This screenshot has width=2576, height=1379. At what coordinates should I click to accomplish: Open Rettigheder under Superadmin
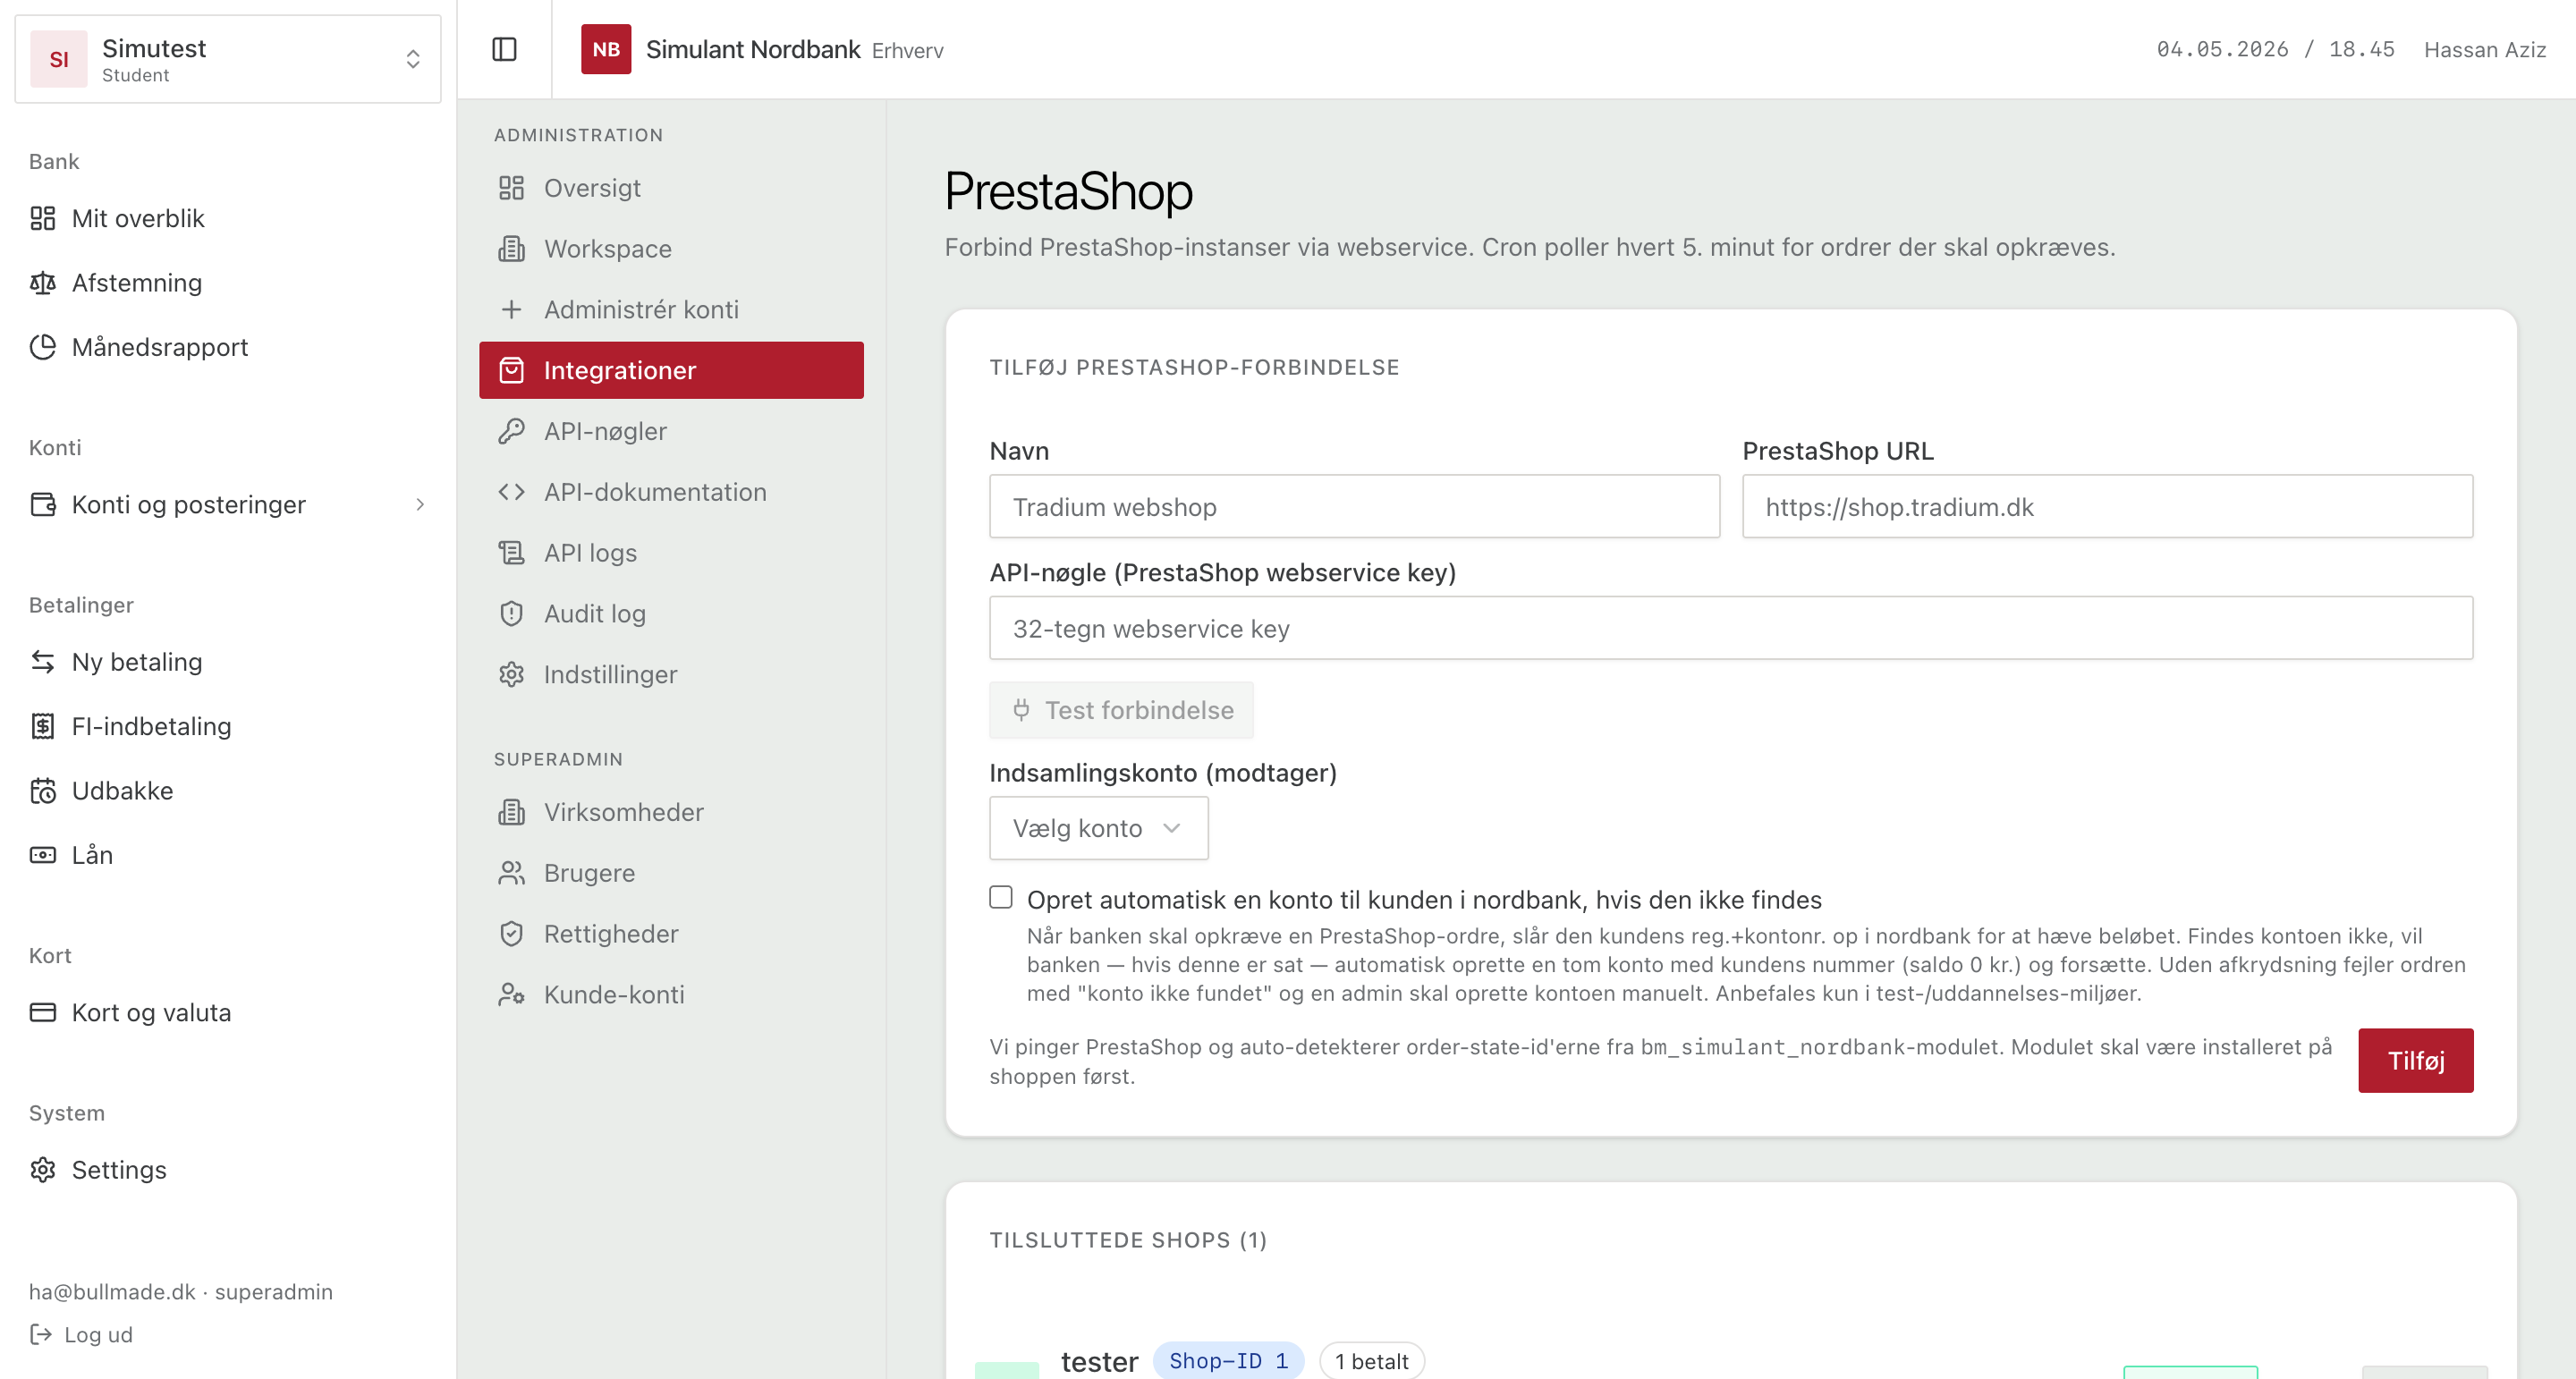(671, 934)
